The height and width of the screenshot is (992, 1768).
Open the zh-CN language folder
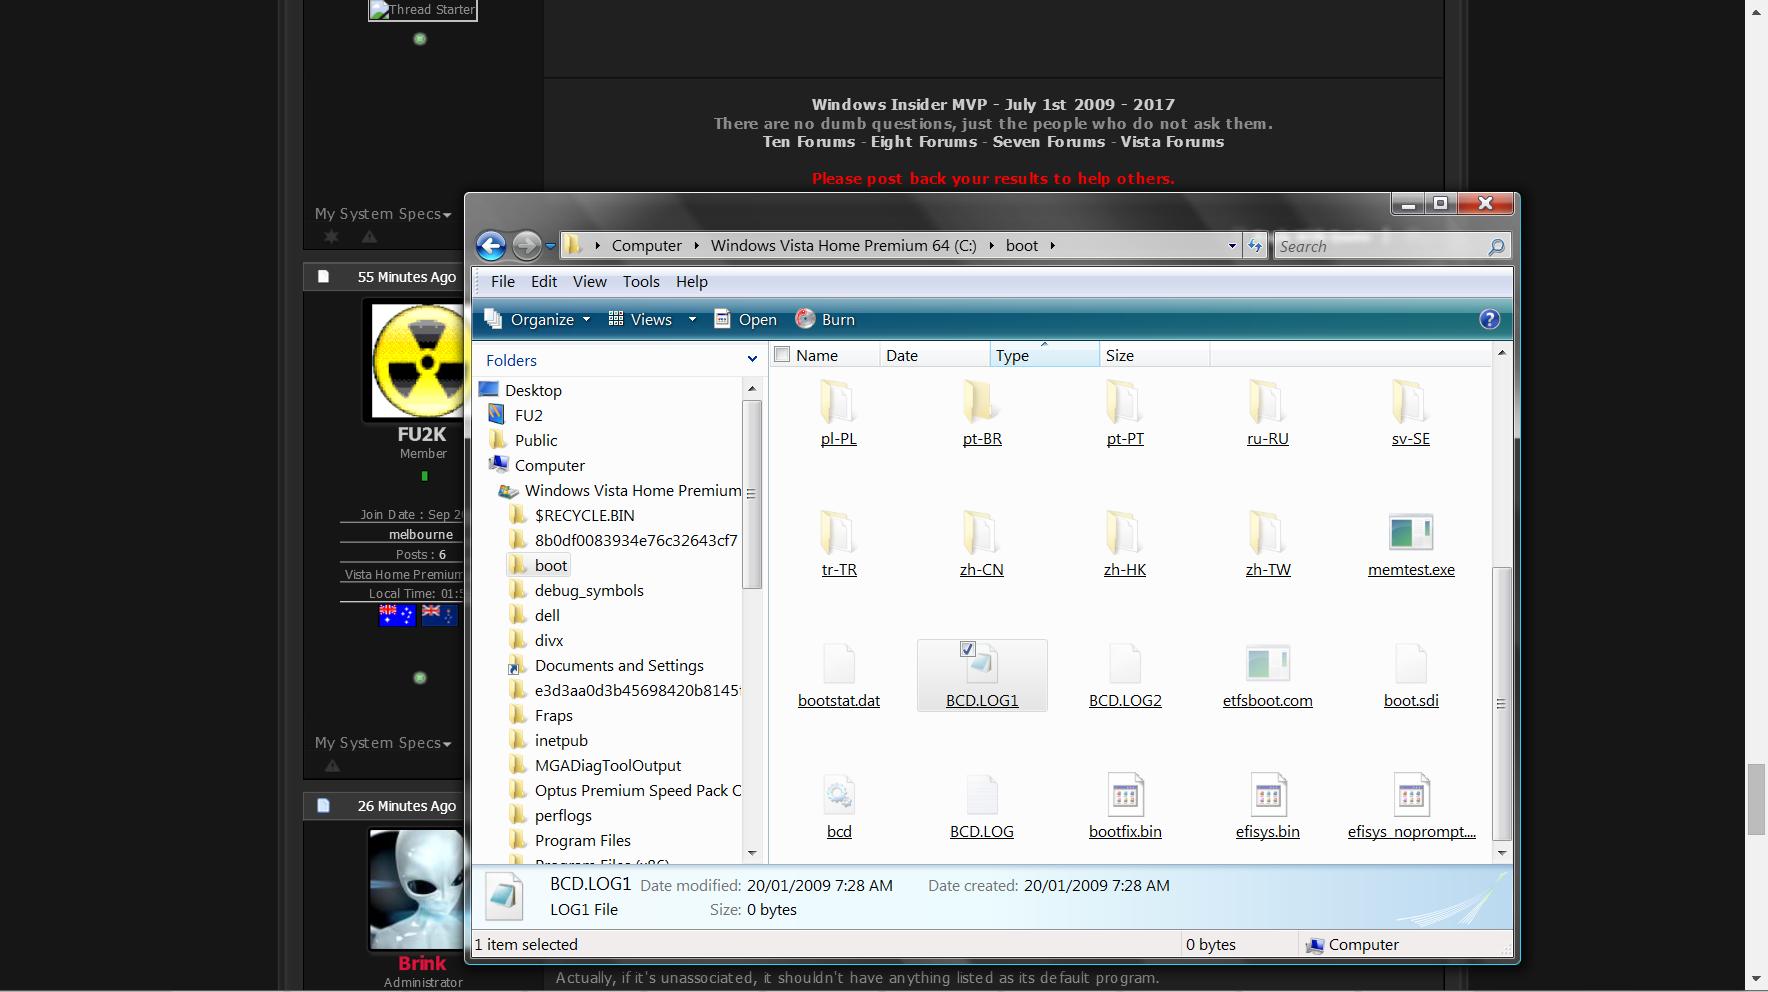pos(982,532)
